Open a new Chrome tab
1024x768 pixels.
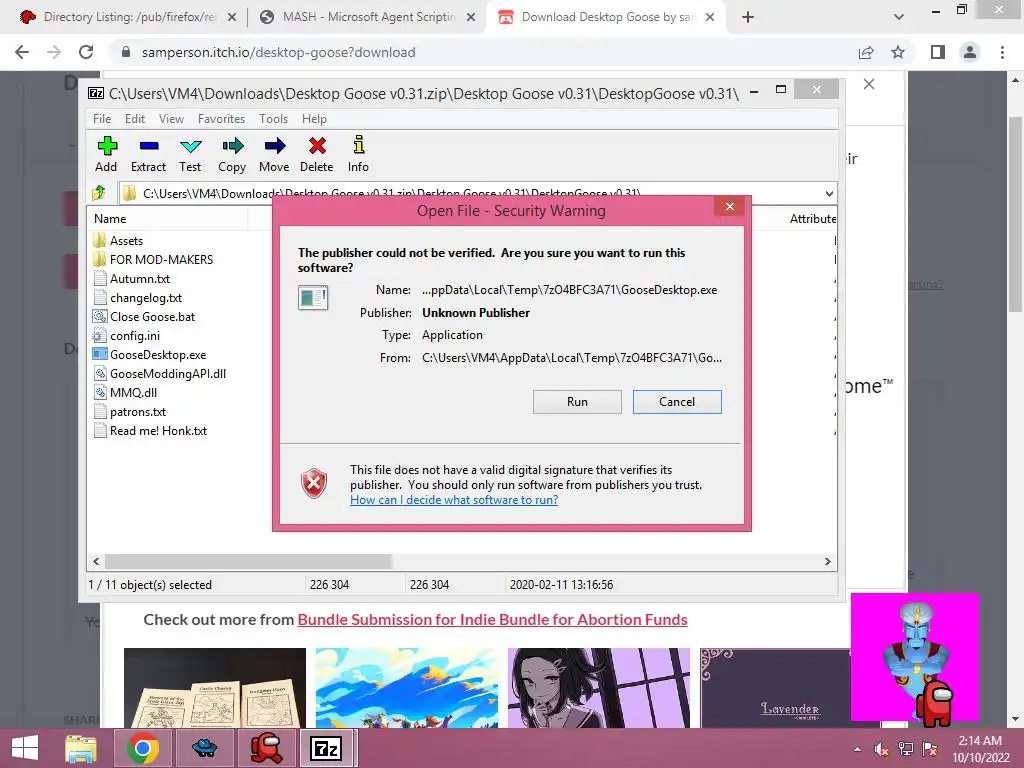click(x=748, y=17)
